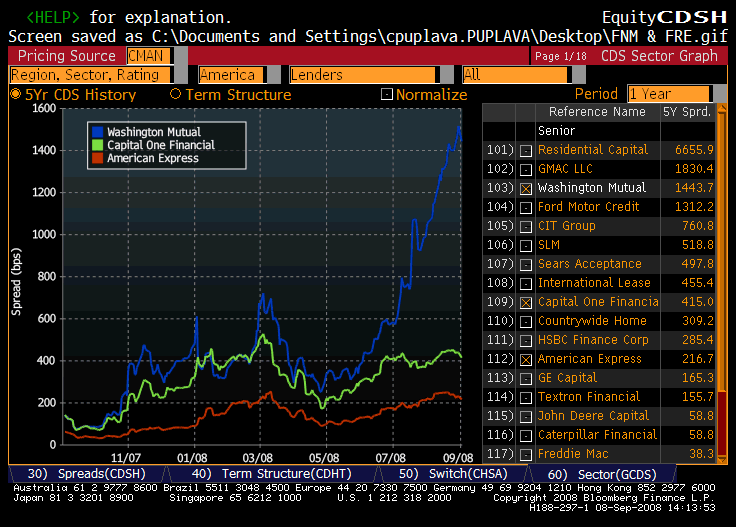Enable the Normalize checkbox
The width and height of the screenshot is (736, 527).
(387, 95)
